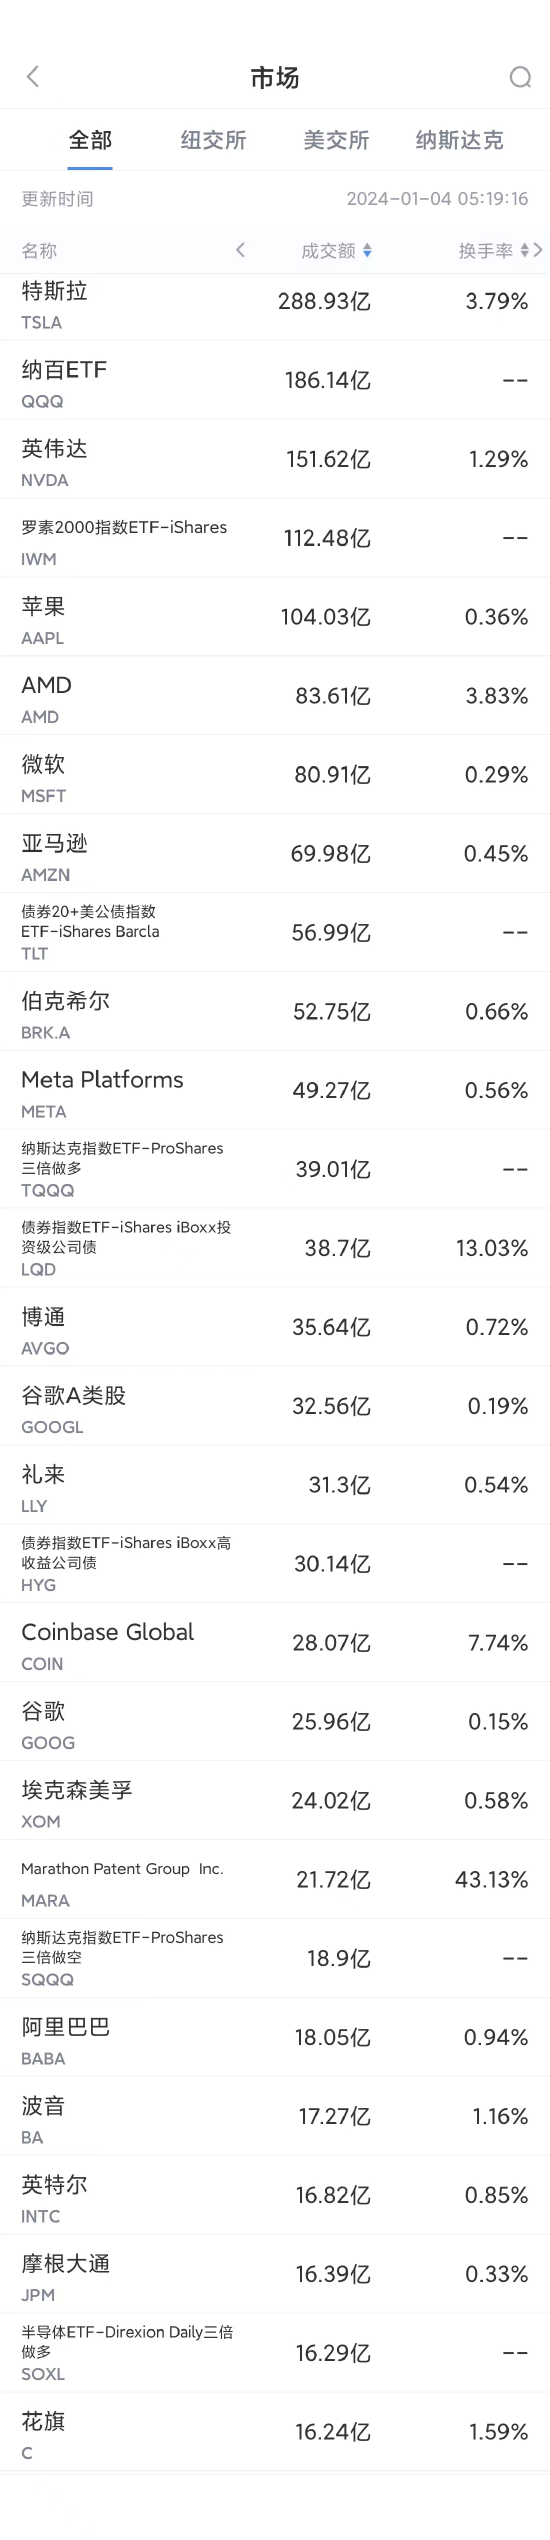This screenshot has width=550, height=2540.
Task: Open 苹果 AAPL stock row
Action: 275,617
